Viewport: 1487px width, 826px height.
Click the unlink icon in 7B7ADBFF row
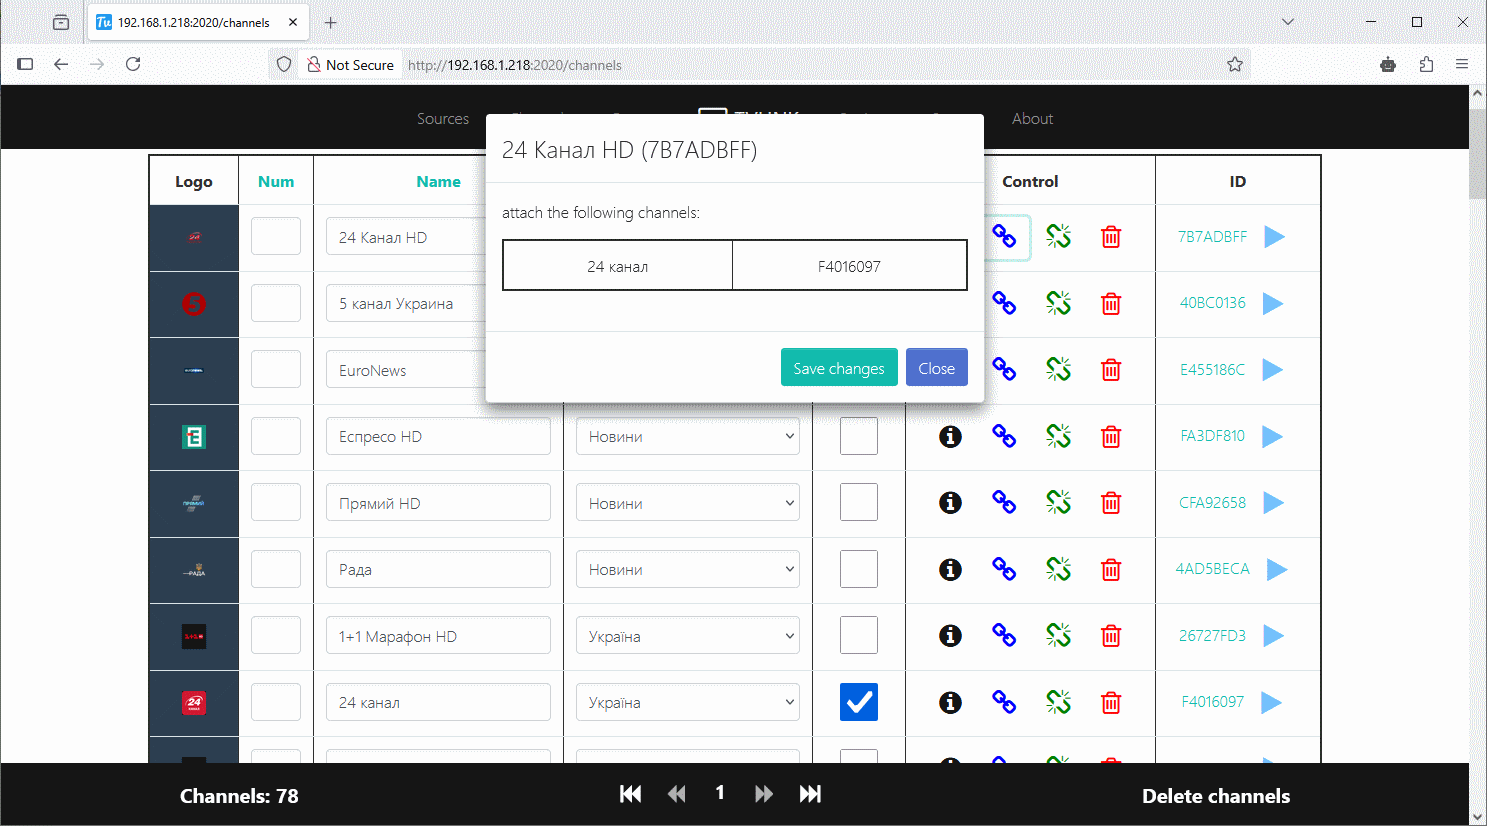point(1058,237)
